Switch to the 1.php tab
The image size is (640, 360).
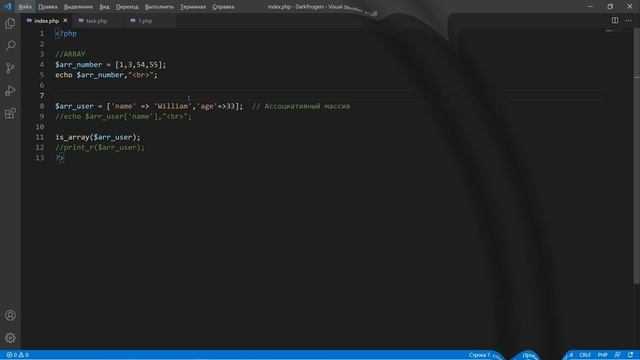point(145,20)
